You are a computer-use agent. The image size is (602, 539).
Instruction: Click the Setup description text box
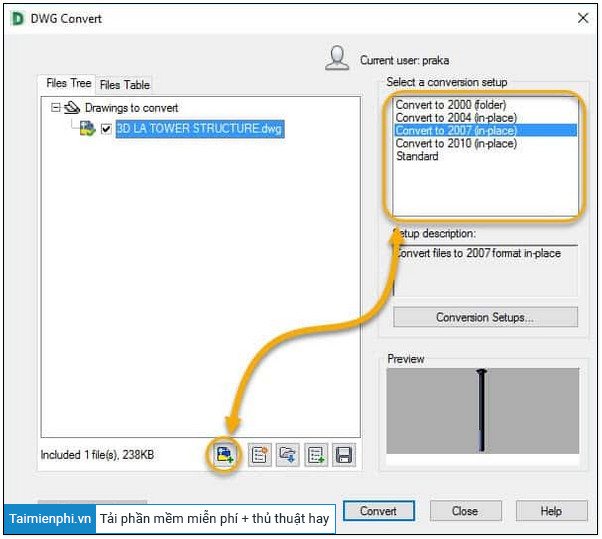(x=485, y=271)
